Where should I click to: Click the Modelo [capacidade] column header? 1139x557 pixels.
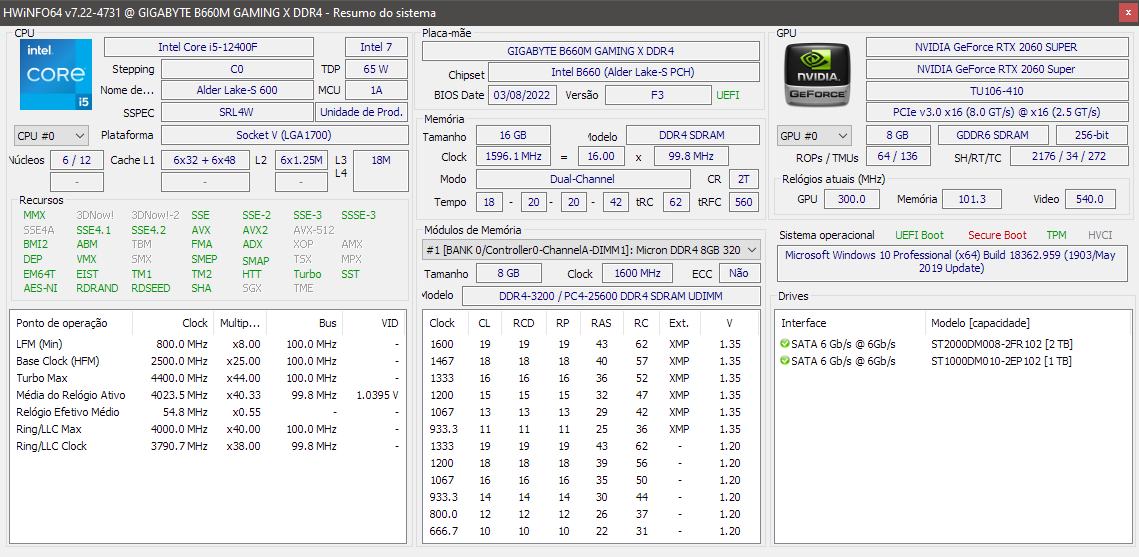1027,323
